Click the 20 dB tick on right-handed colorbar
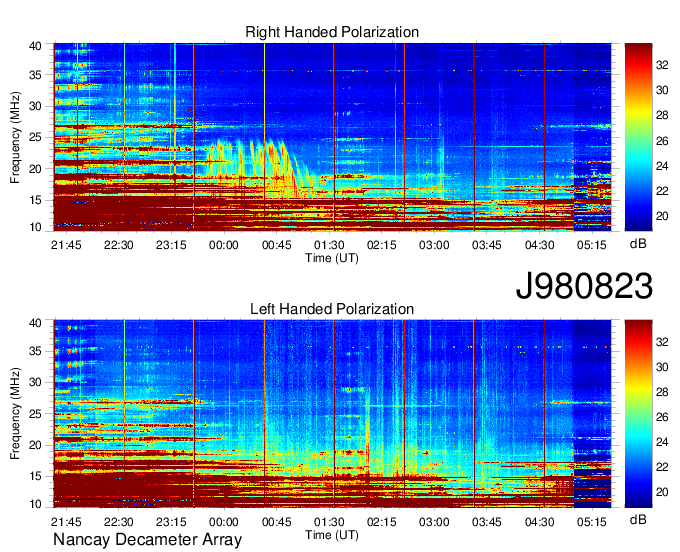 click(x=662, y=216)
